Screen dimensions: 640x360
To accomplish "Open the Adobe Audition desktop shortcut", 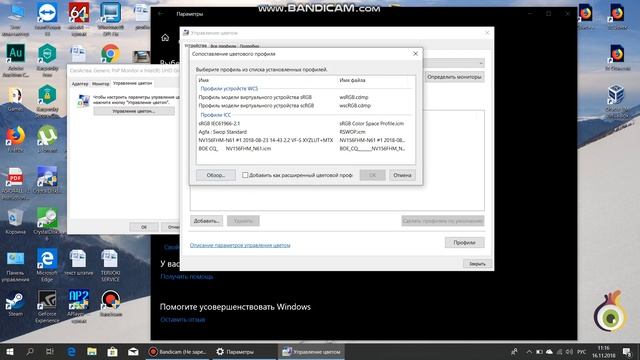I will 16,54.
